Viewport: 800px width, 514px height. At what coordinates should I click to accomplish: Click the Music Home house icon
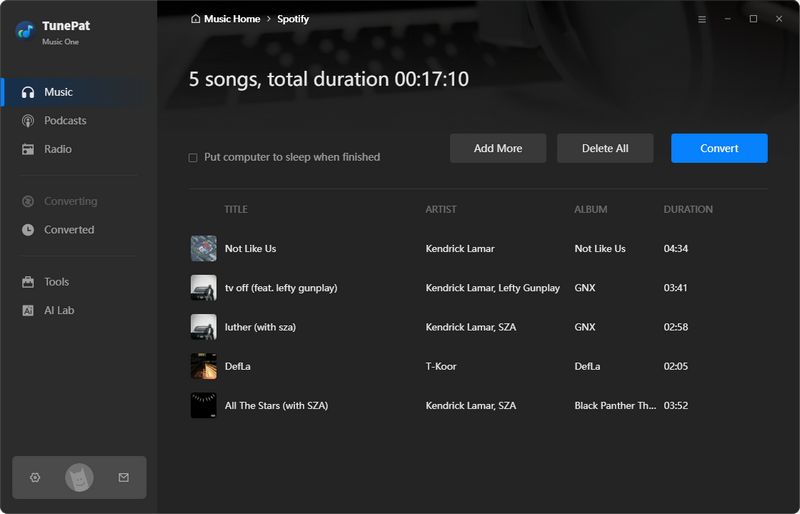click(x=195, y=19)
